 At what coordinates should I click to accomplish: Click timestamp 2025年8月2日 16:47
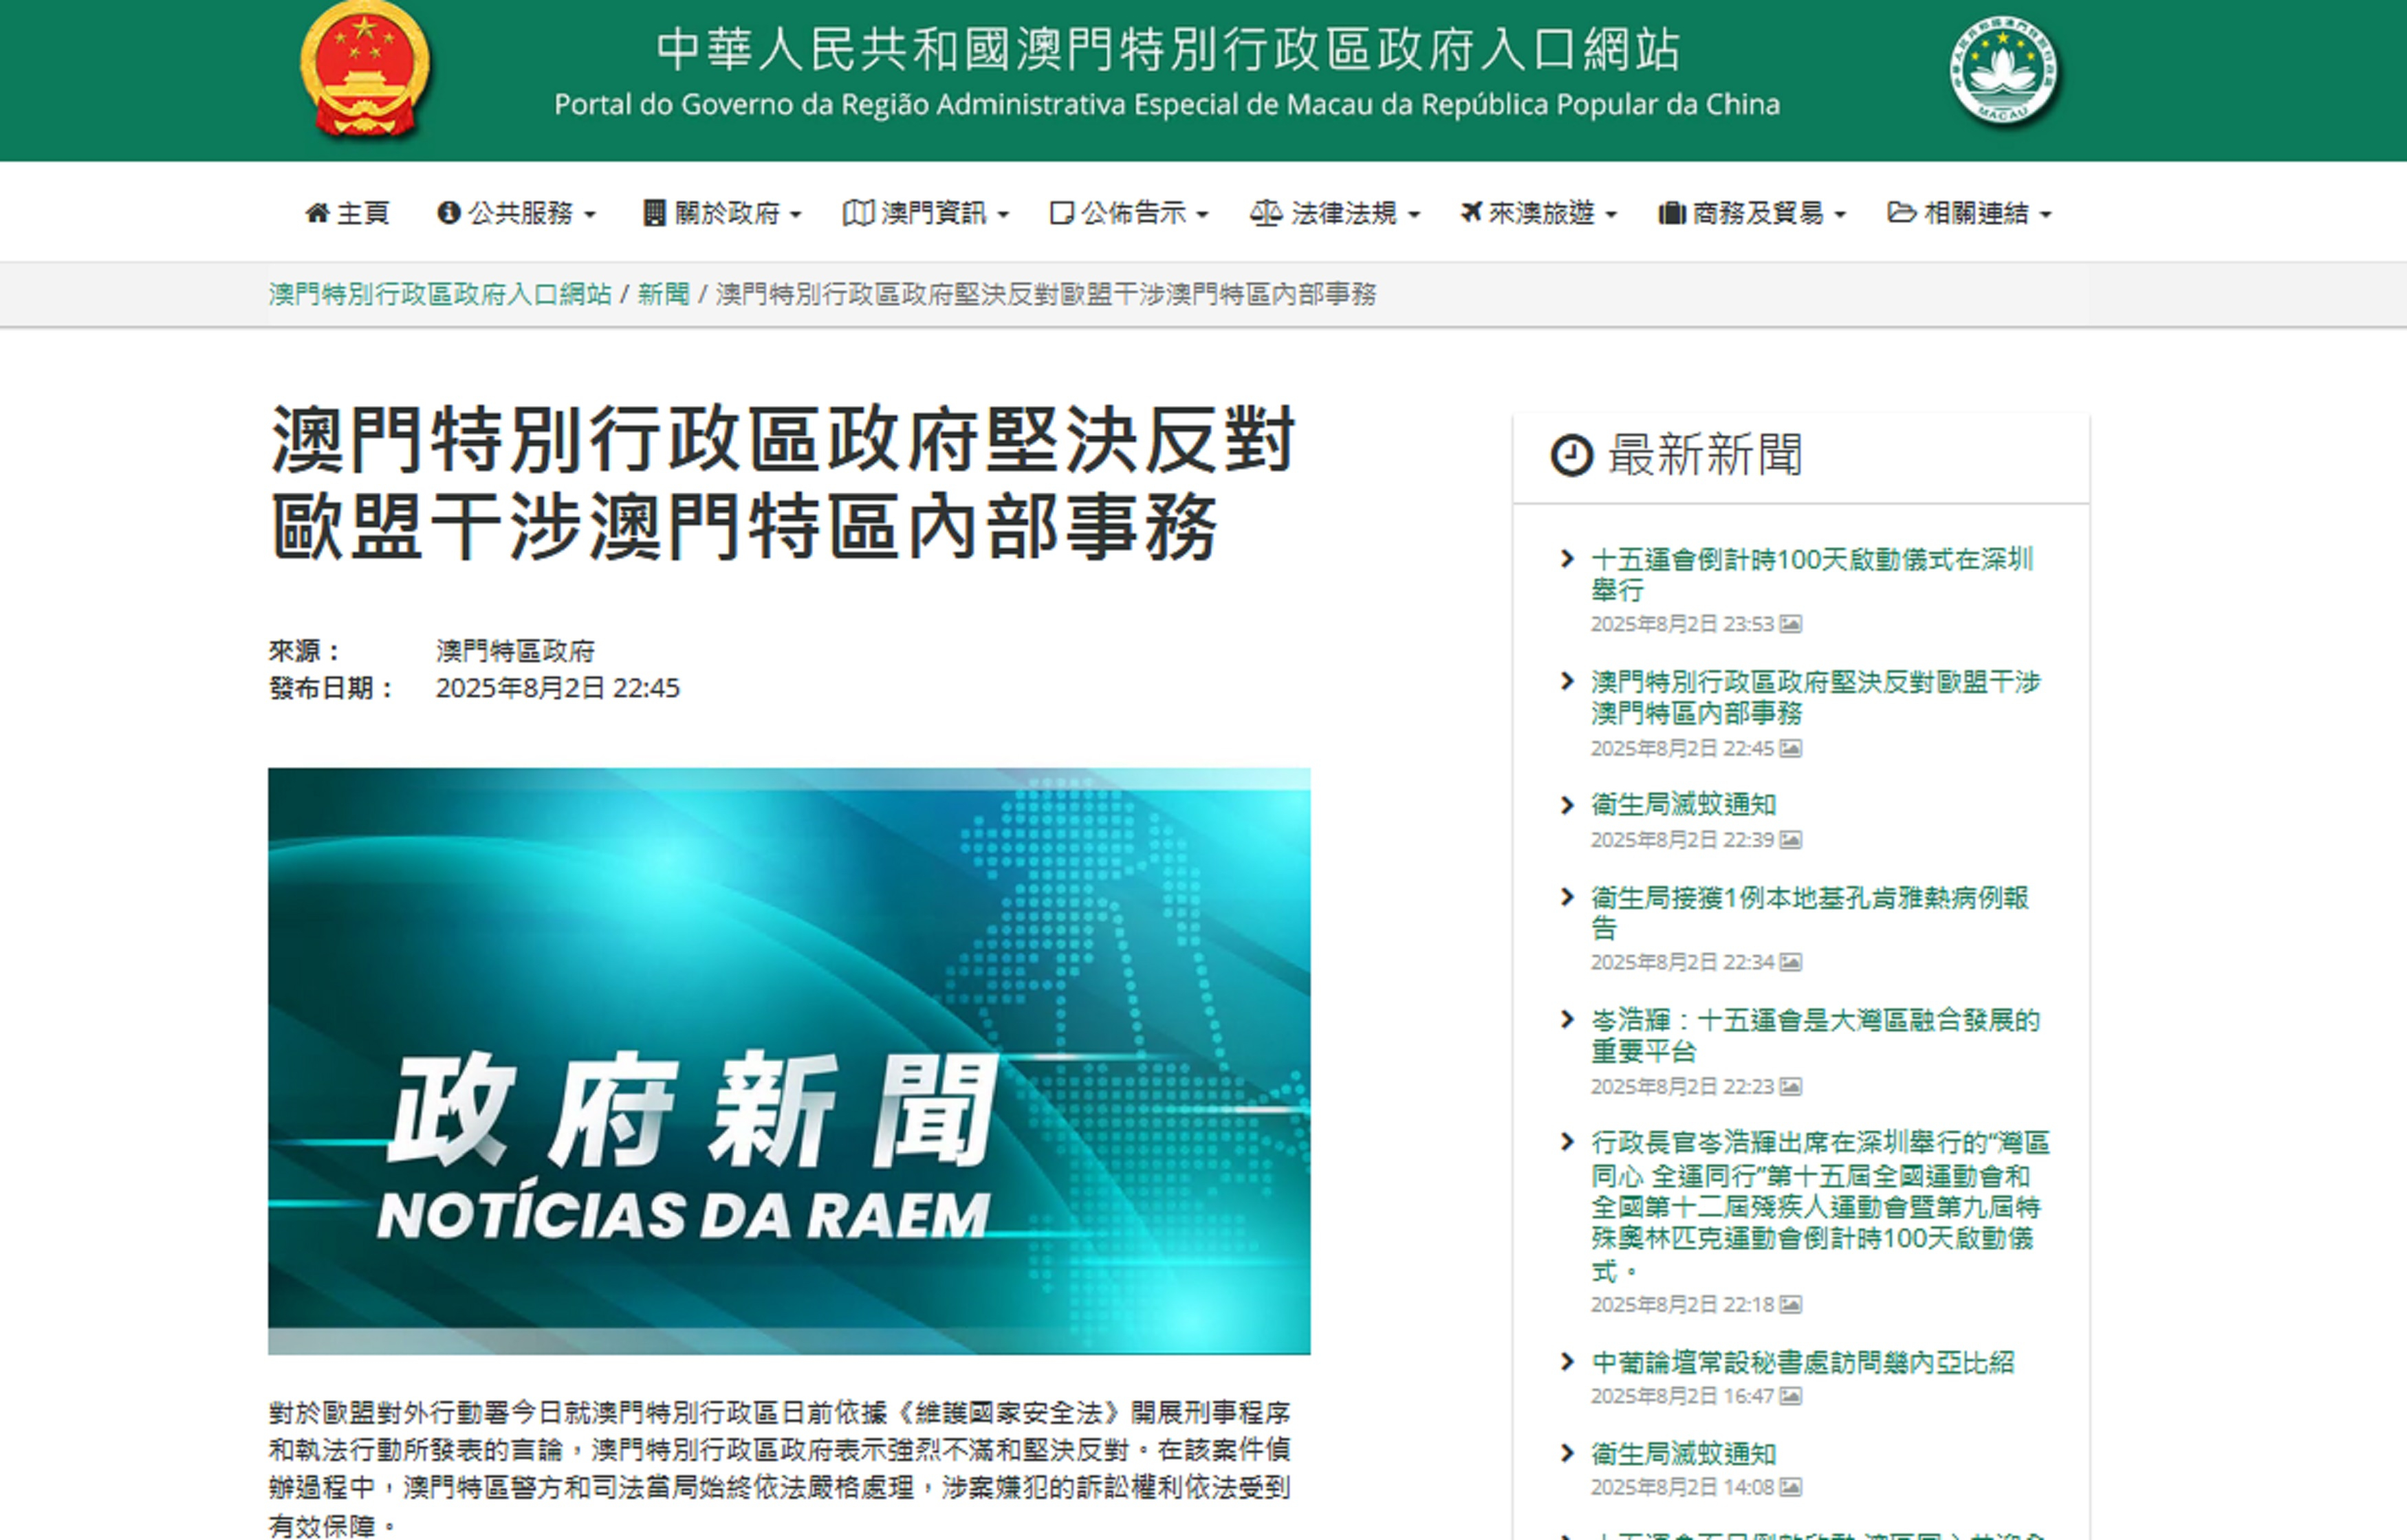[1682, 1396]
